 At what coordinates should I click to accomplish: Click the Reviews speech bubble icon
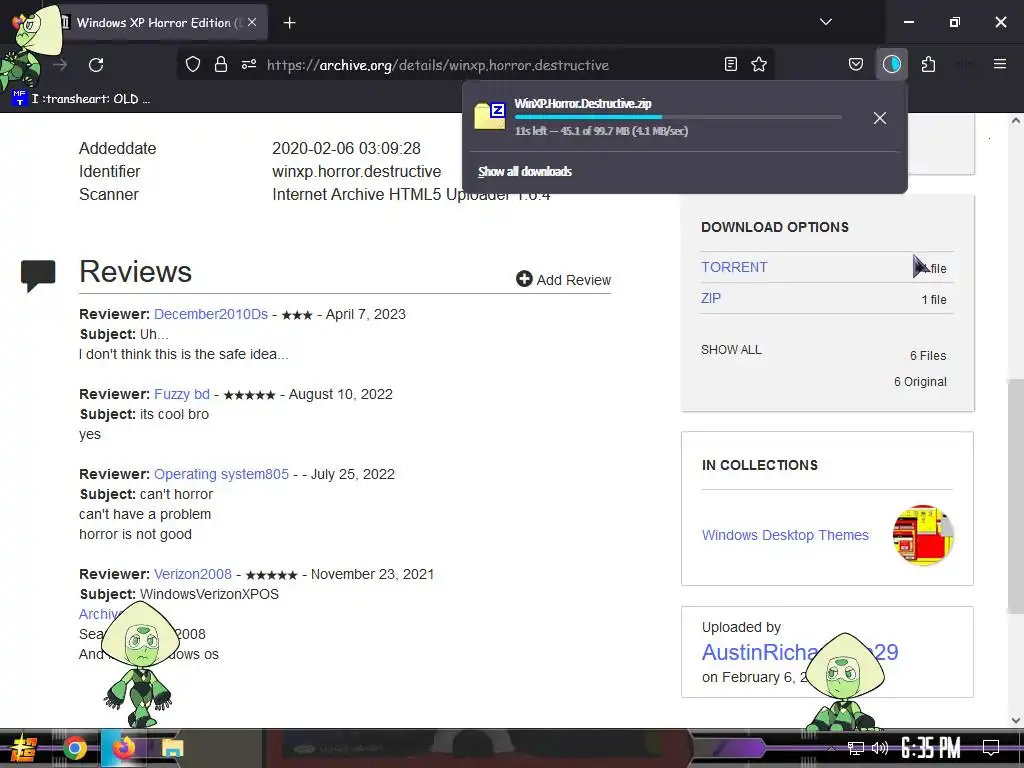[38, 274]
